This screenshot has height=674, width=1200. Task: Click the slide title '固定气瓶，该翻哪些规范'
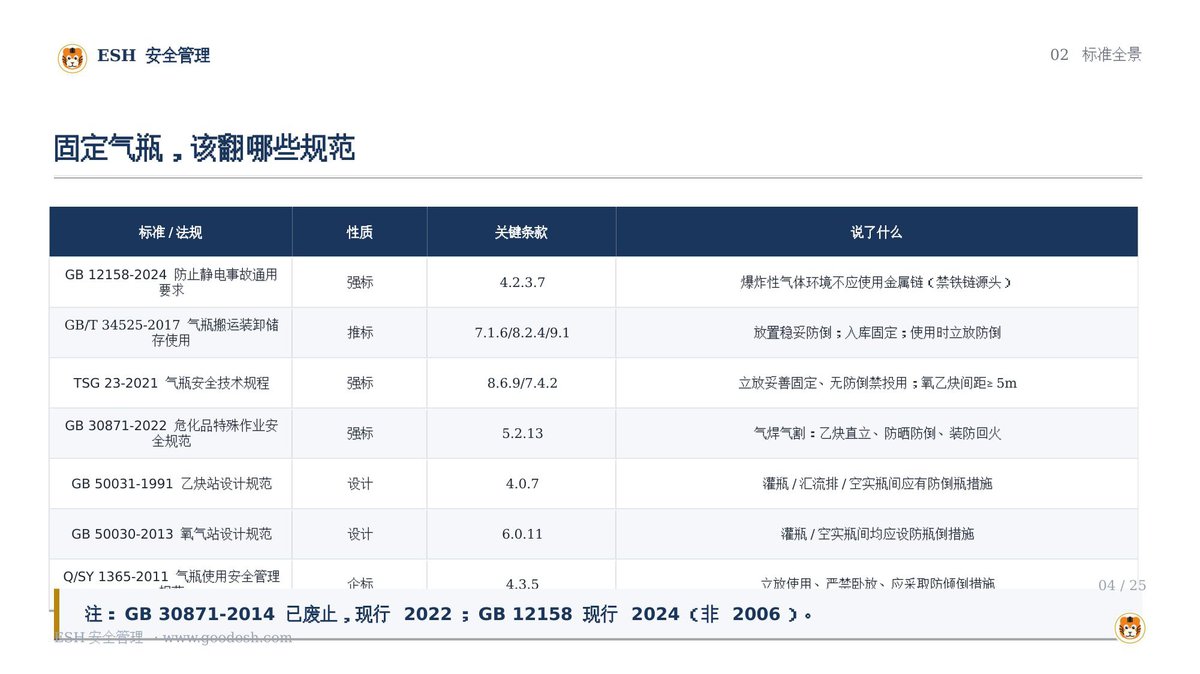pos(204,149)
